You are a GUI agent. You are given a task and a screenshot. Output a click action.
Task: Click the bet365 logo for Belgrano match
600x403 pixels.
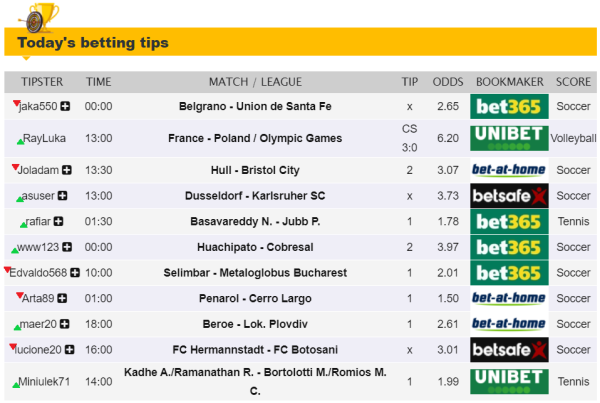[x=509, y=106]
